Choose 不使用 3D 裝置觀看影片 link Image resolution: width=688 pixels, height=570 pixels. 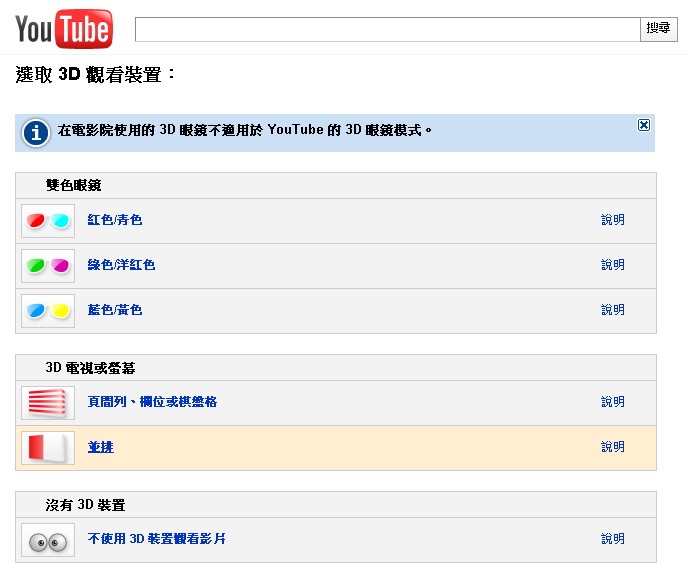[x=157, y=538]
